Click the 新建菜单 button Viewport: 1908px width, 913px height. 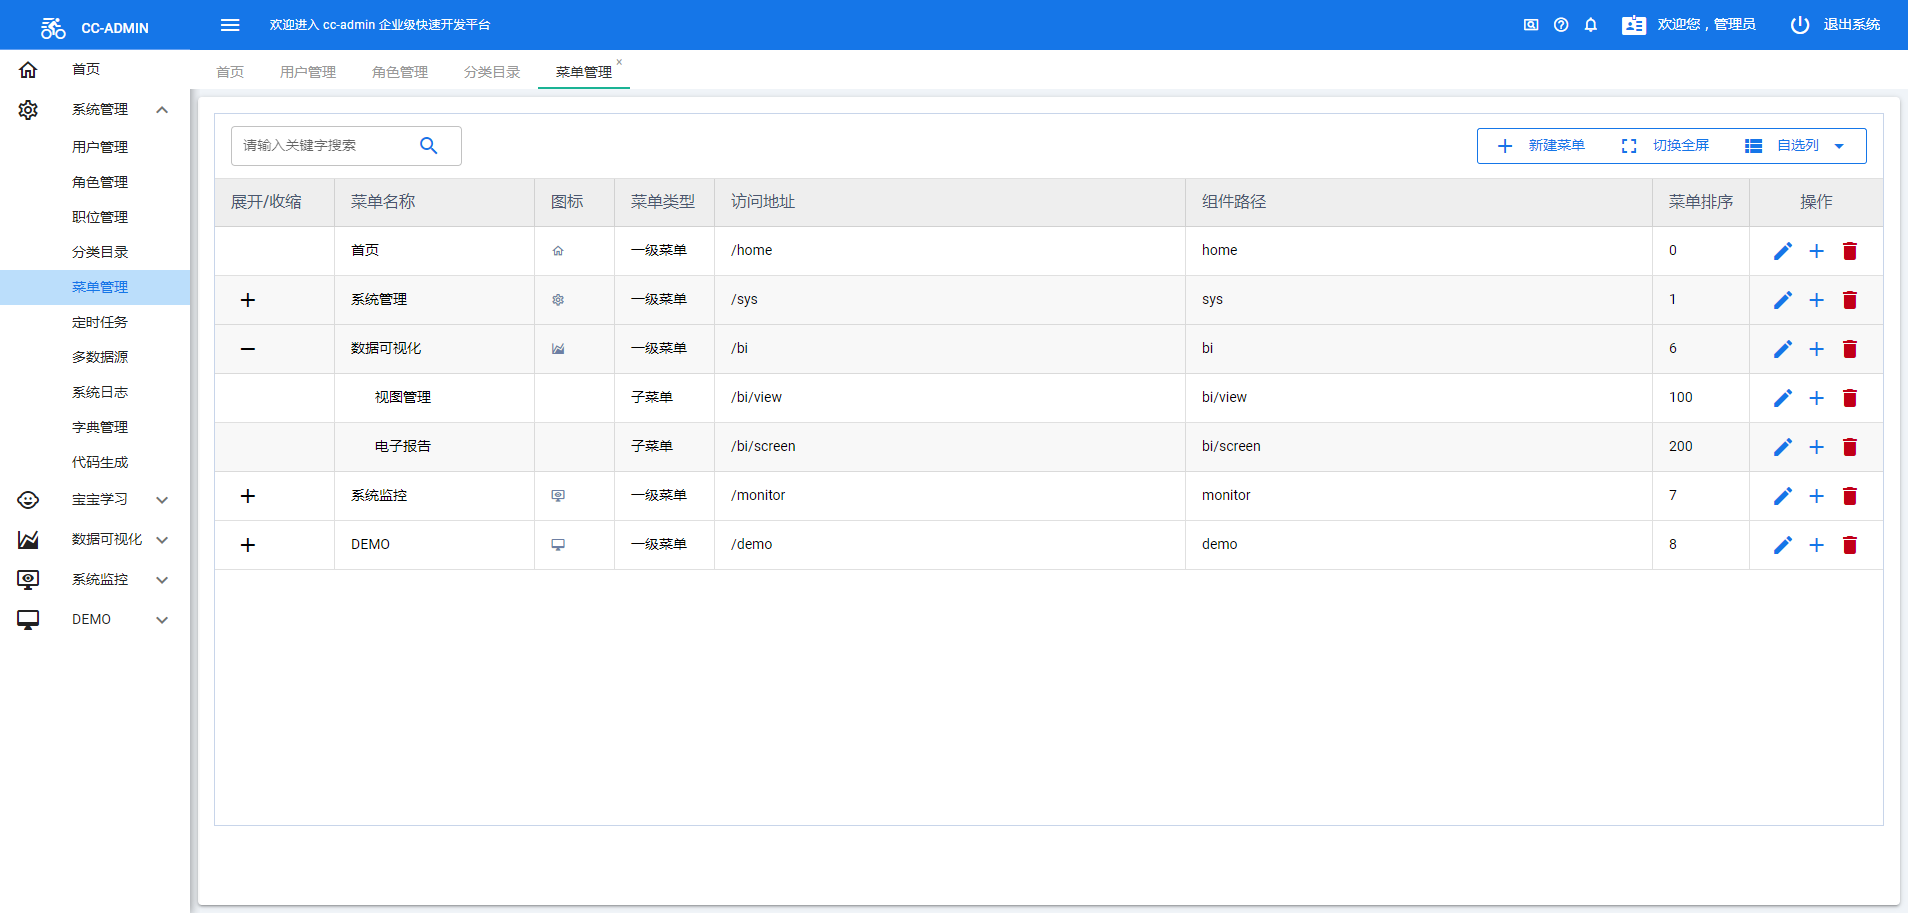click(x=1541, y=146)
